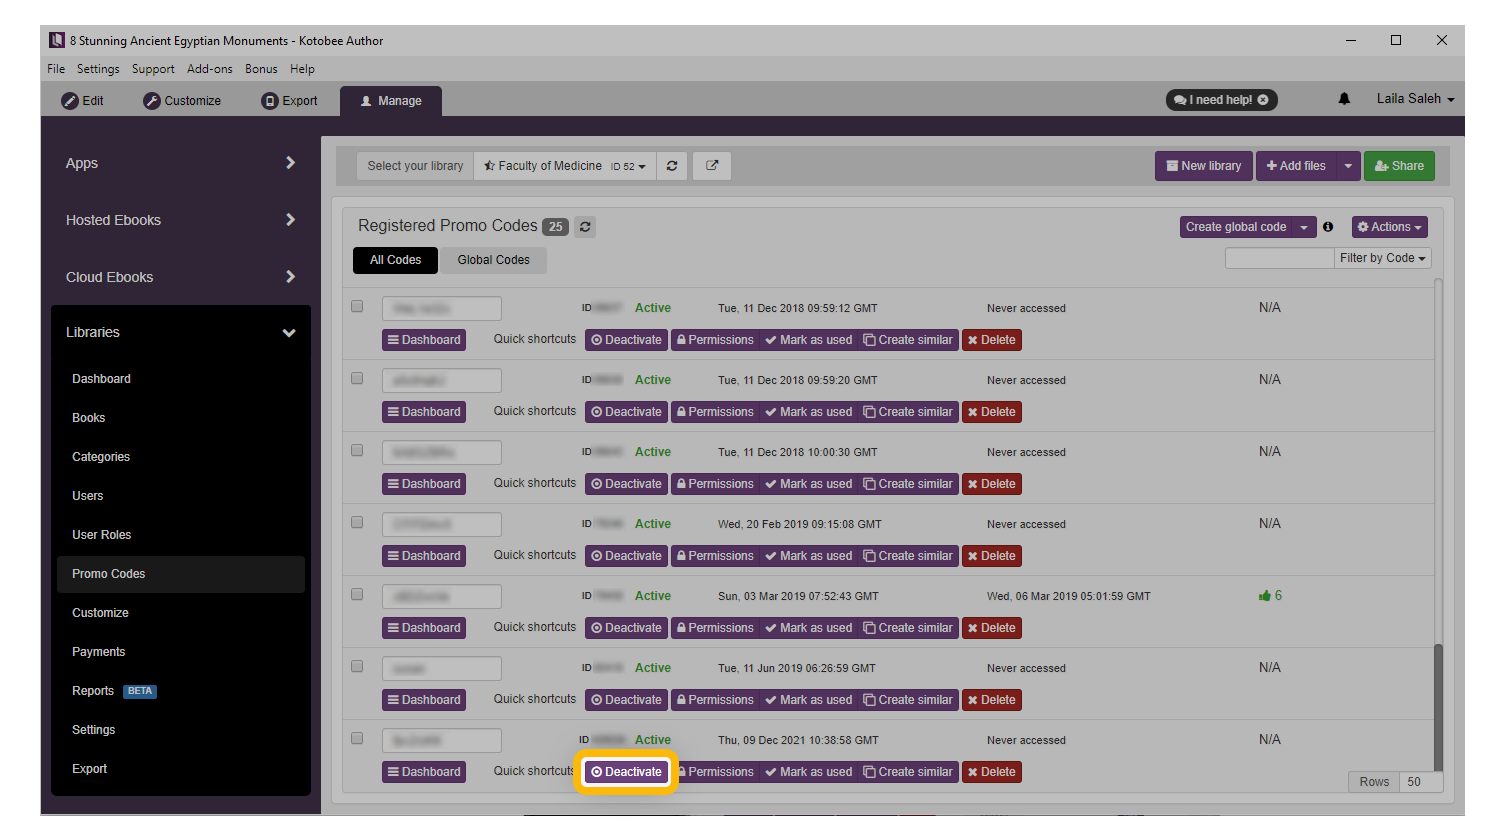Open User Roles in the sidebar
Viewport: 1506px width, 840px height.
pyautogui.click(x=101, y=535)
